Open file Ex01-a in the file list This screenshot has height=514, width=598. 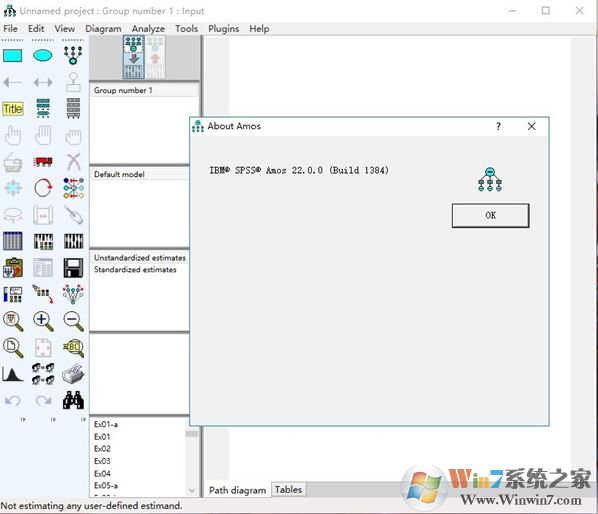pos(106,424)
